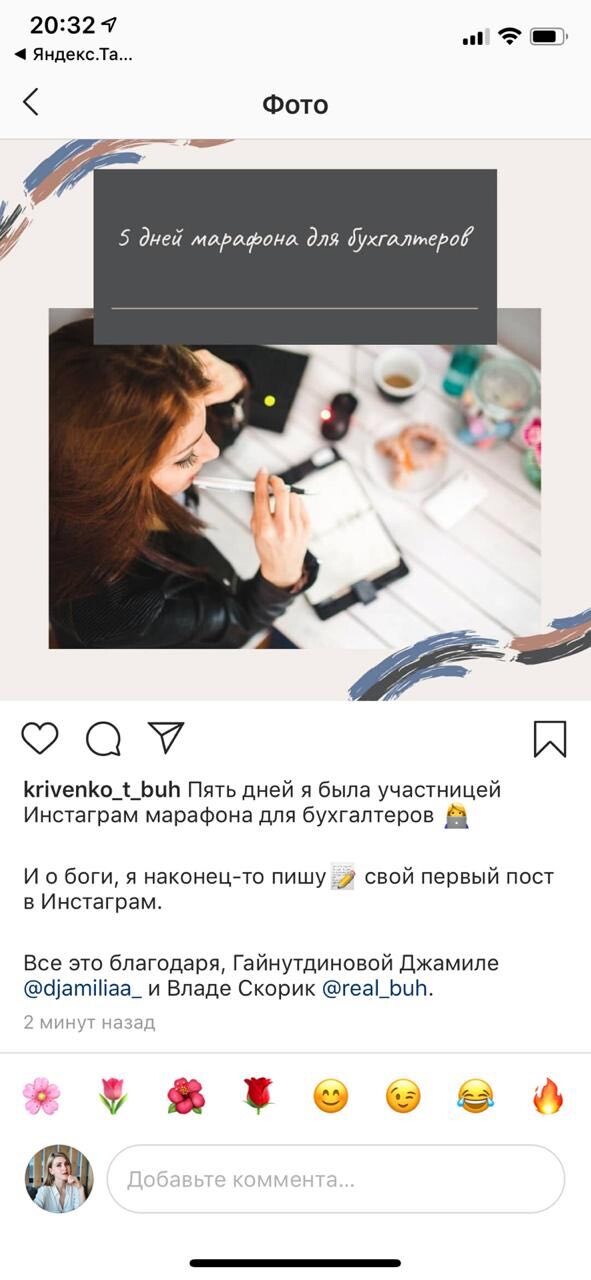Open comments via speech bubble icon

(x=103, y=739)
